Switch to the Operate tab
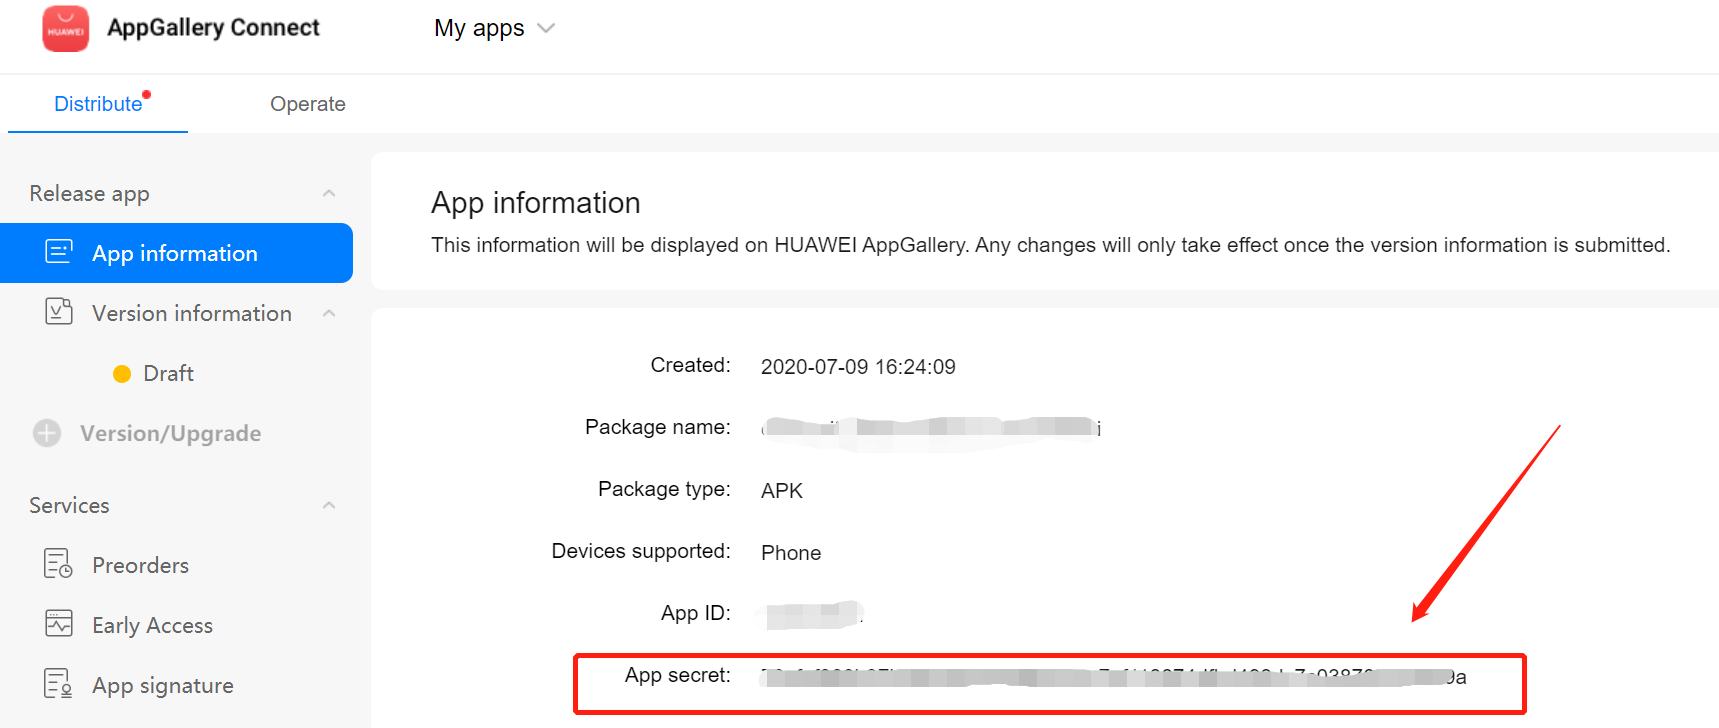The width and height of the screenshot is (1719, 728). click(308, 104)
